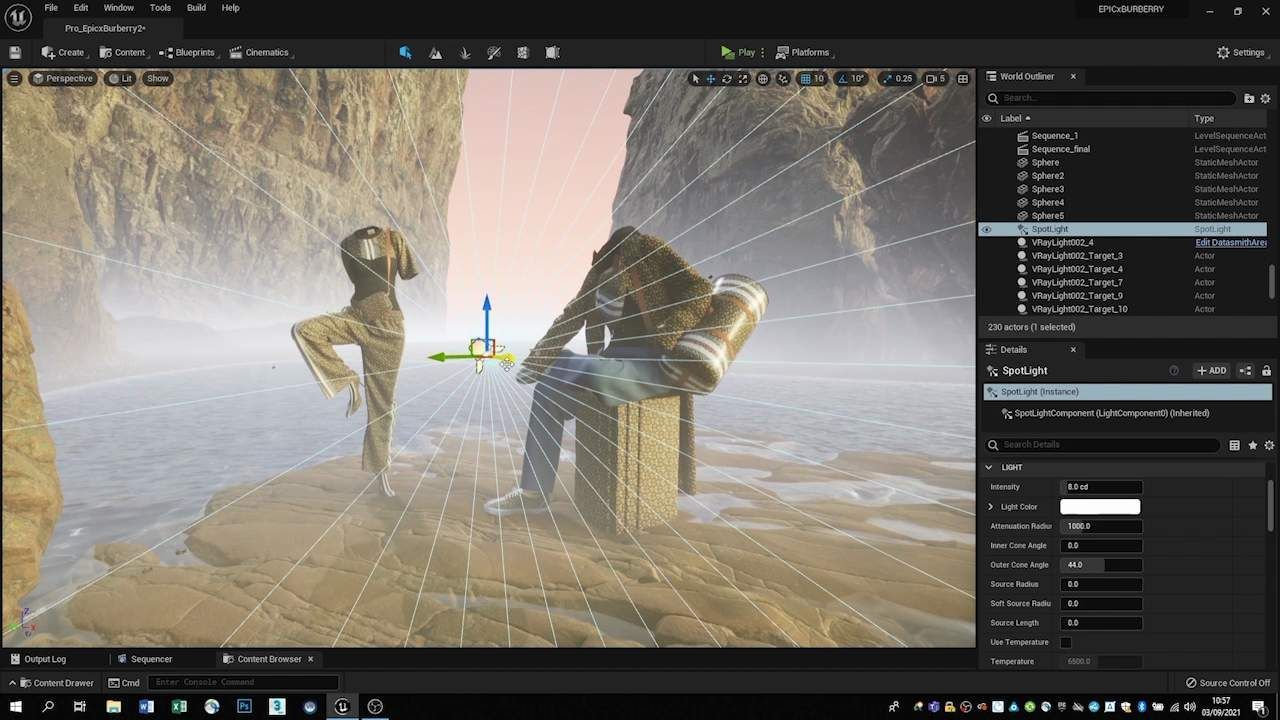Toggle scale snapping icon
Screen dimensions: 1280x720
point(889,78)
